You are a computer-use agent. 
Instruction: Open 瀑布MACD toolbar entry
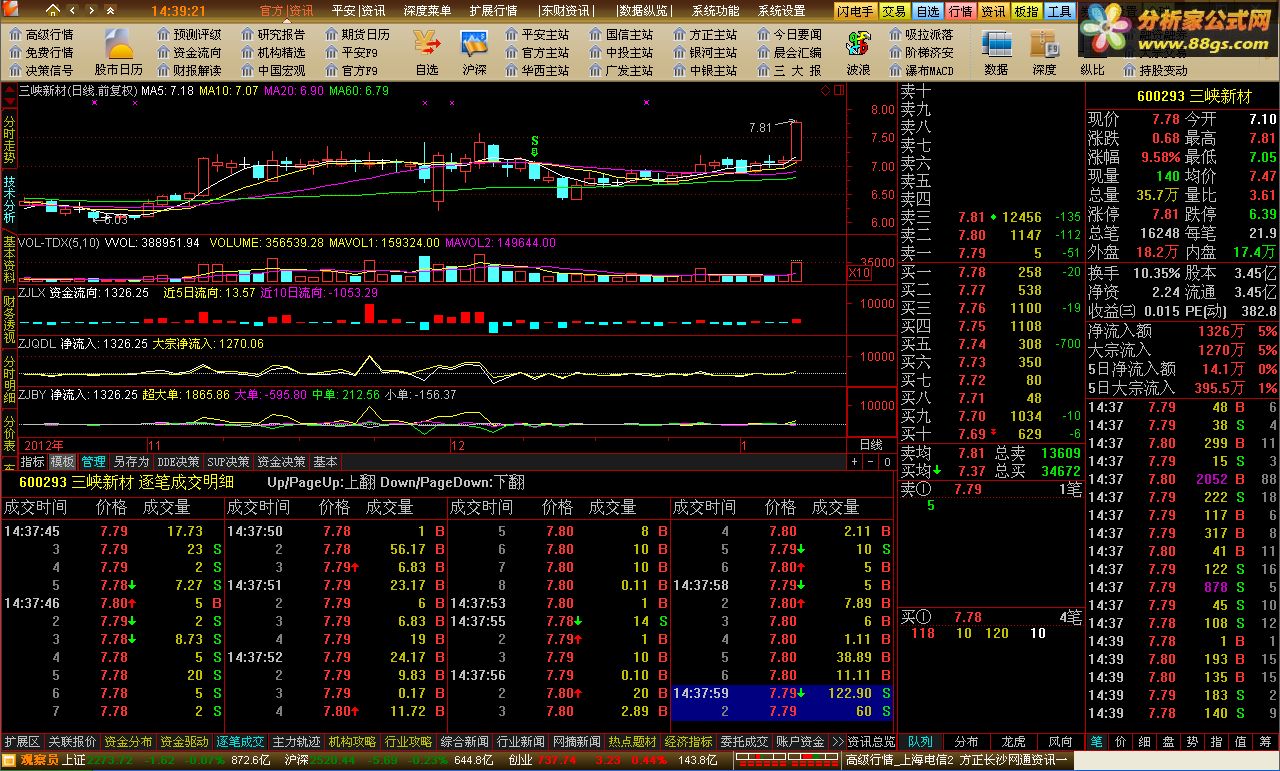tap(921, 70)
